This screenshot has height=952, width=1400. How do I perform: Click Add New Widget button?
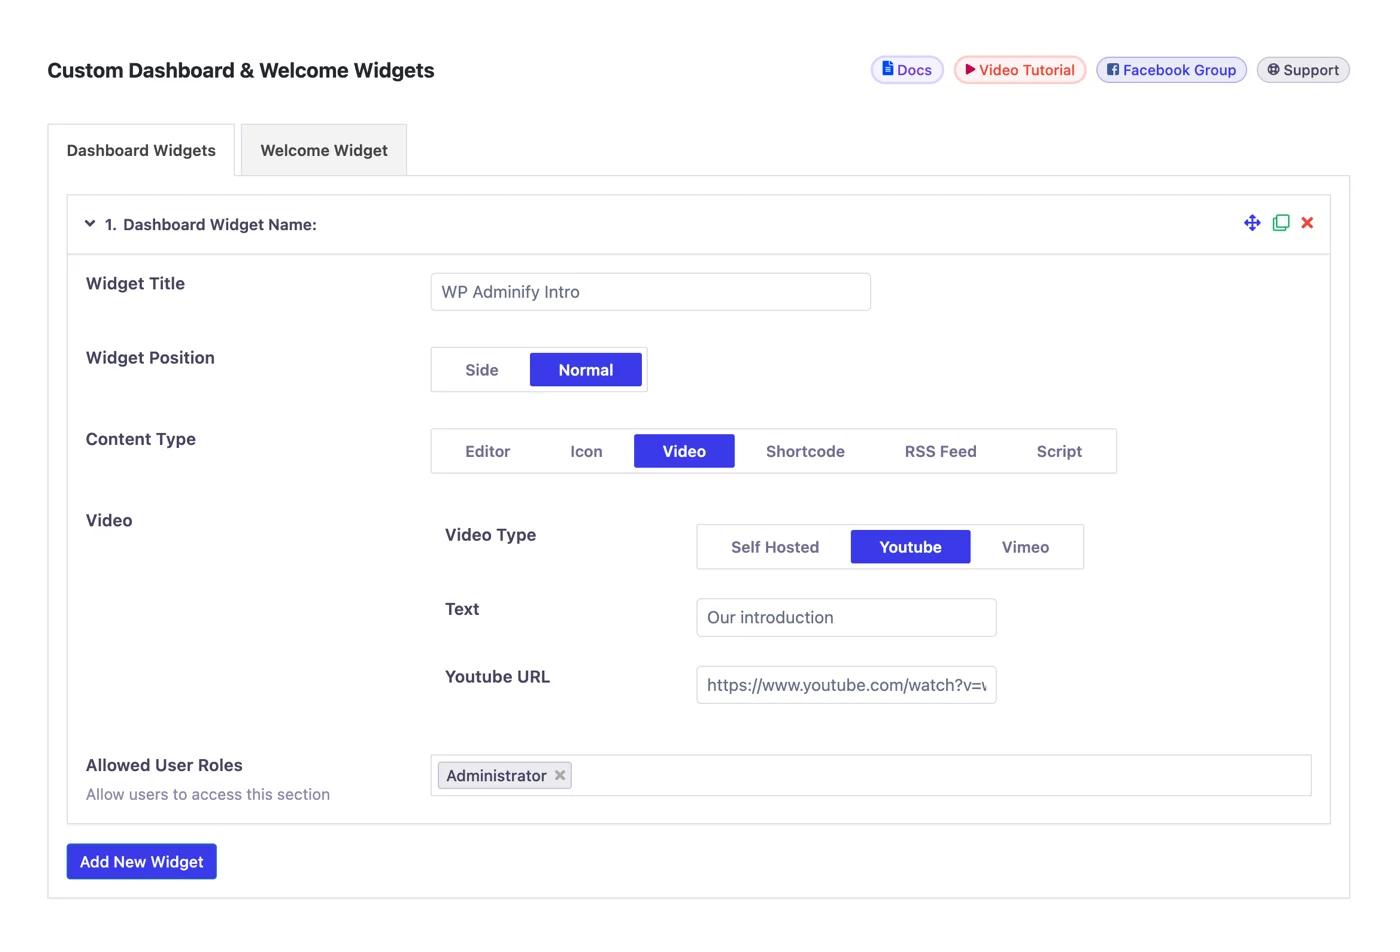click(142, 862)
